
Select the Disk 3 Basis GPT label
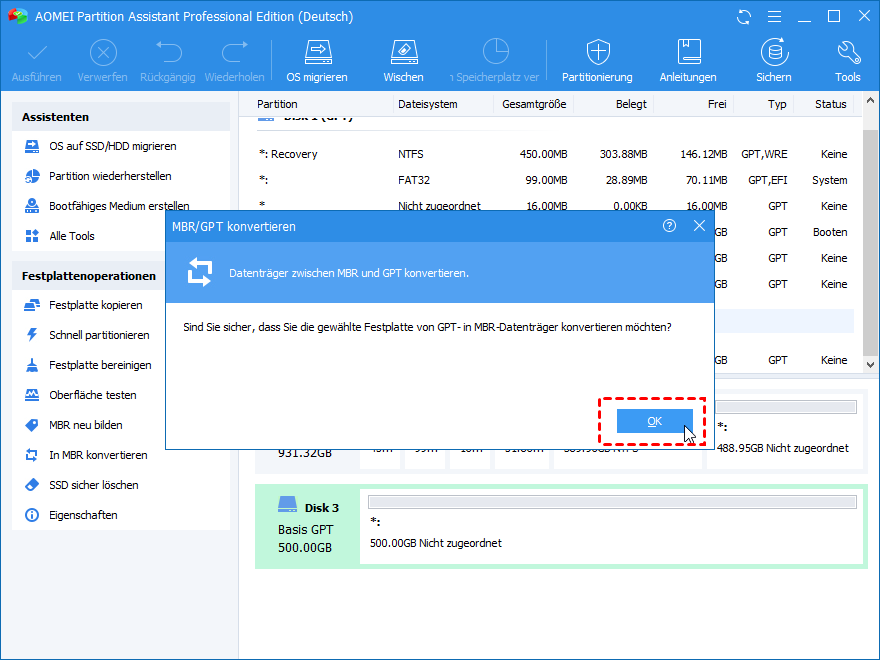click(x=308, y=526)
